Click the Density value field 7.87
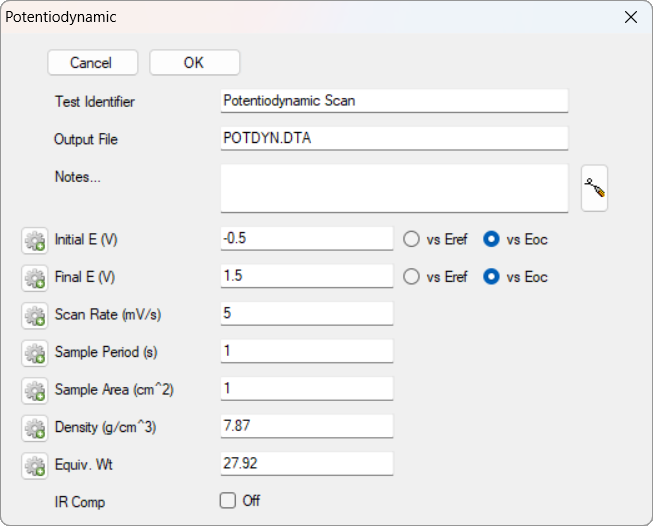 tap(307, 426)
